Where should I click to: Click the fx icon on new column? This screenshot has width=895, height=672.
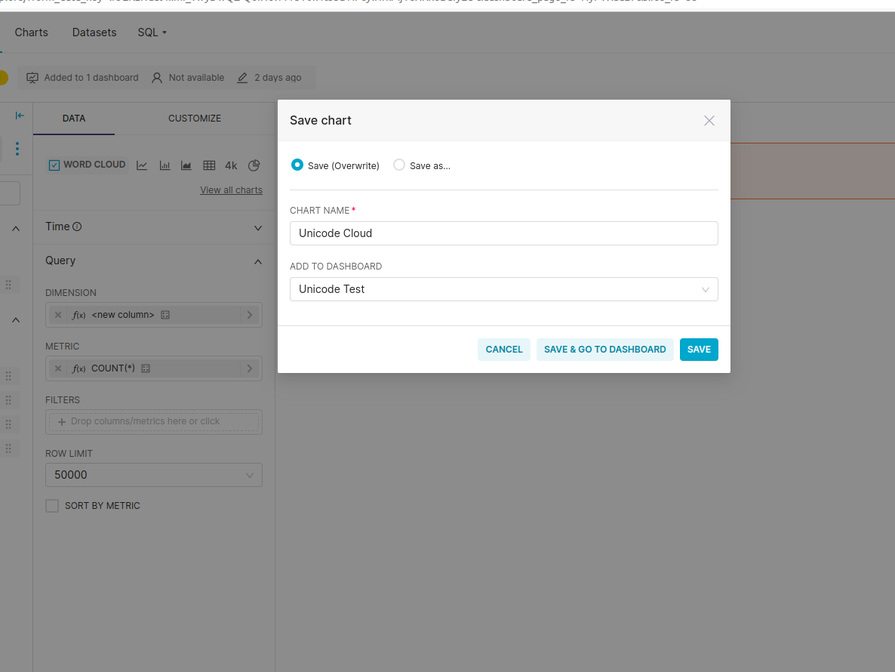pos(79,315)
